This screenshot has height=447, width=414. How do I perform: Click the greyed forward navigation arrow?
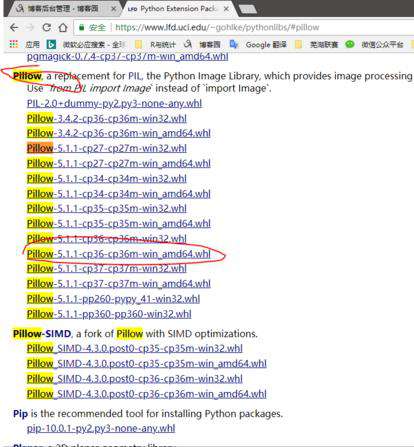pos(30,28)
